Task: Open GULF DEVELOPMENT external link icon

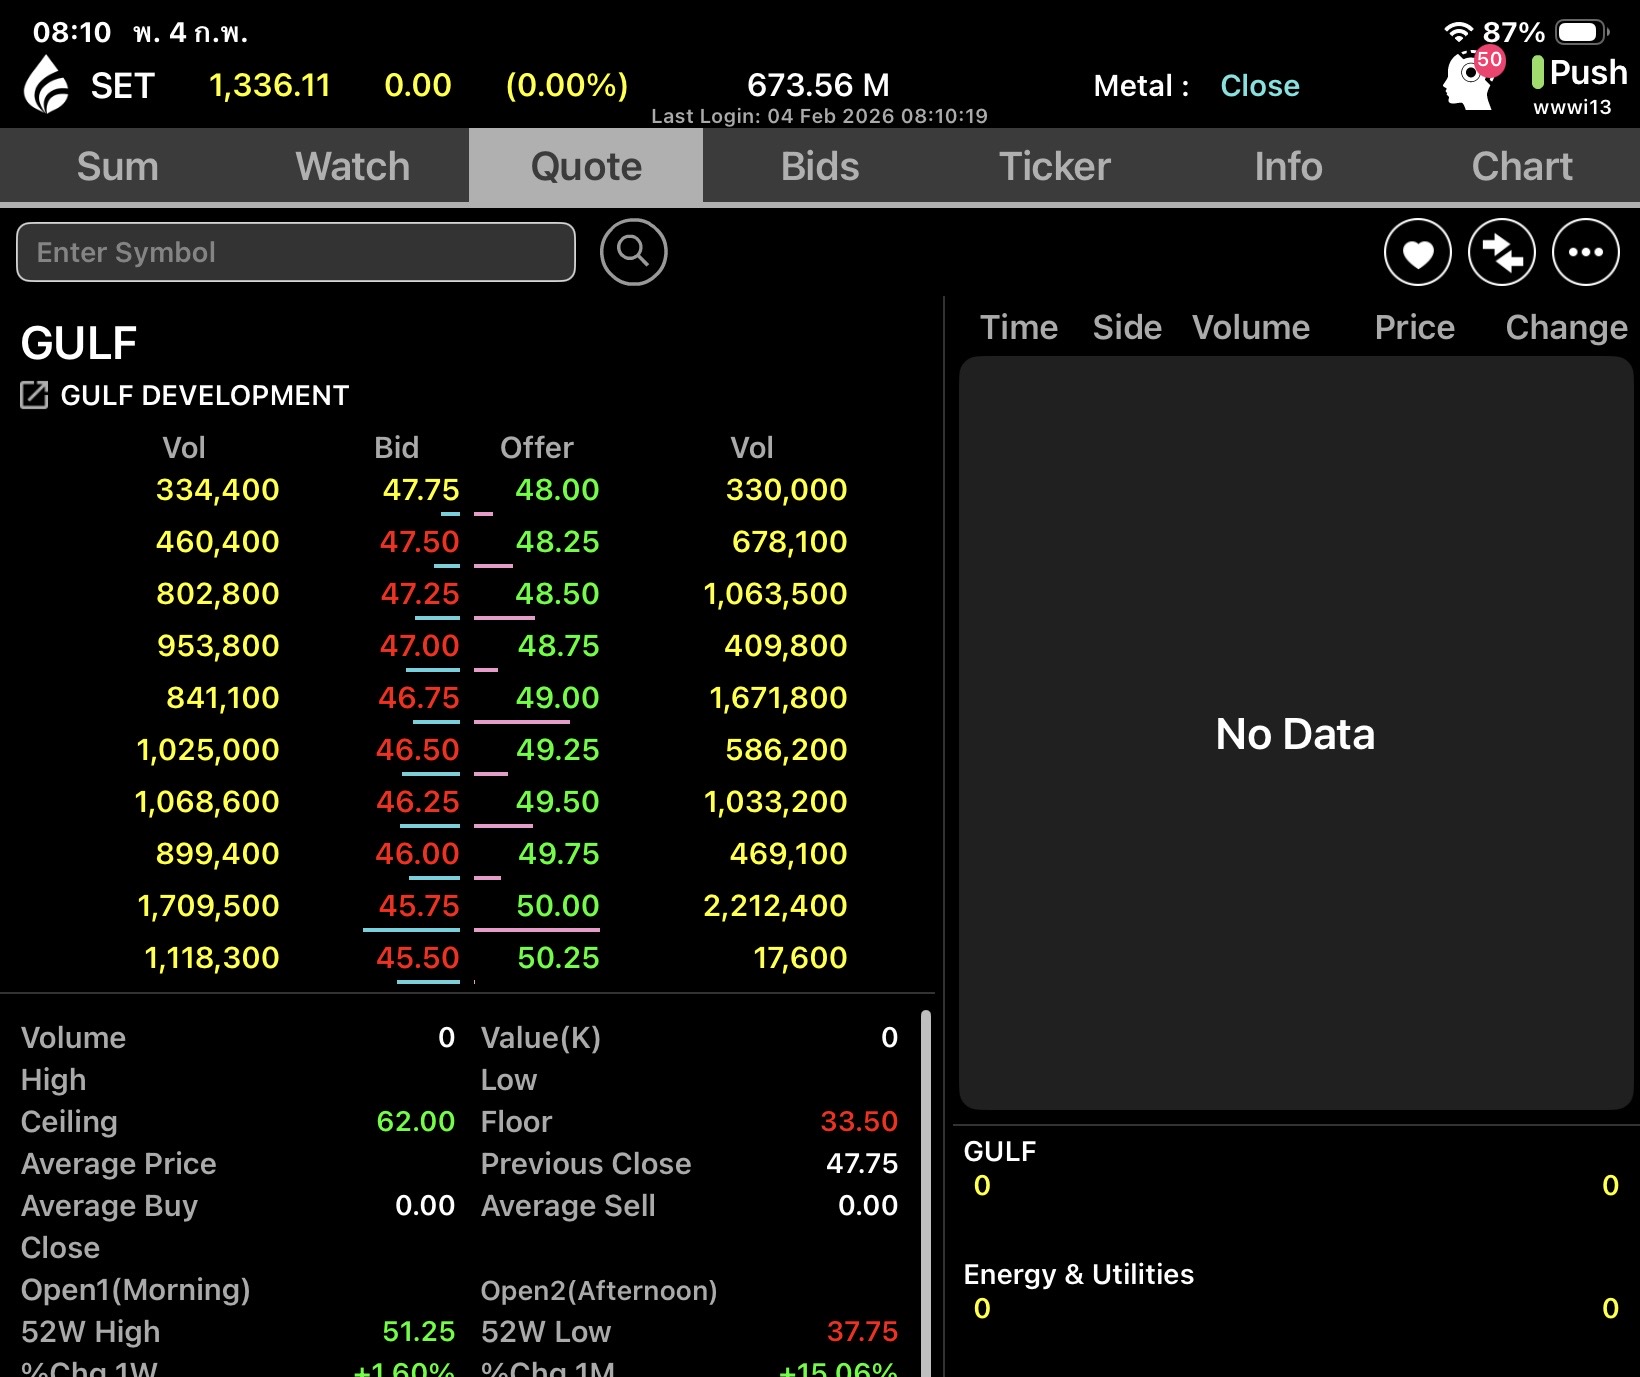Action: pos(34,395)
